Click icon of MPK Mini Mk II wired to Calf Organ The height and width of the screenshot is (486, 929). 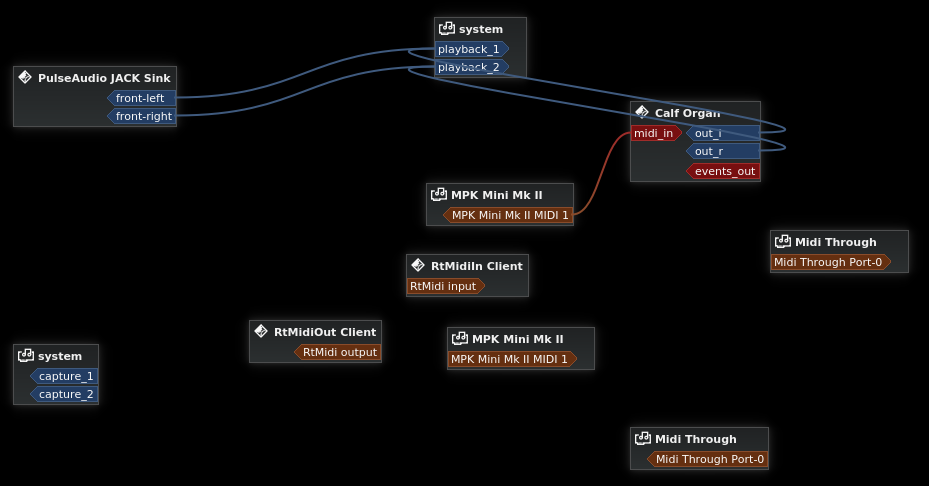pos(439,194)
